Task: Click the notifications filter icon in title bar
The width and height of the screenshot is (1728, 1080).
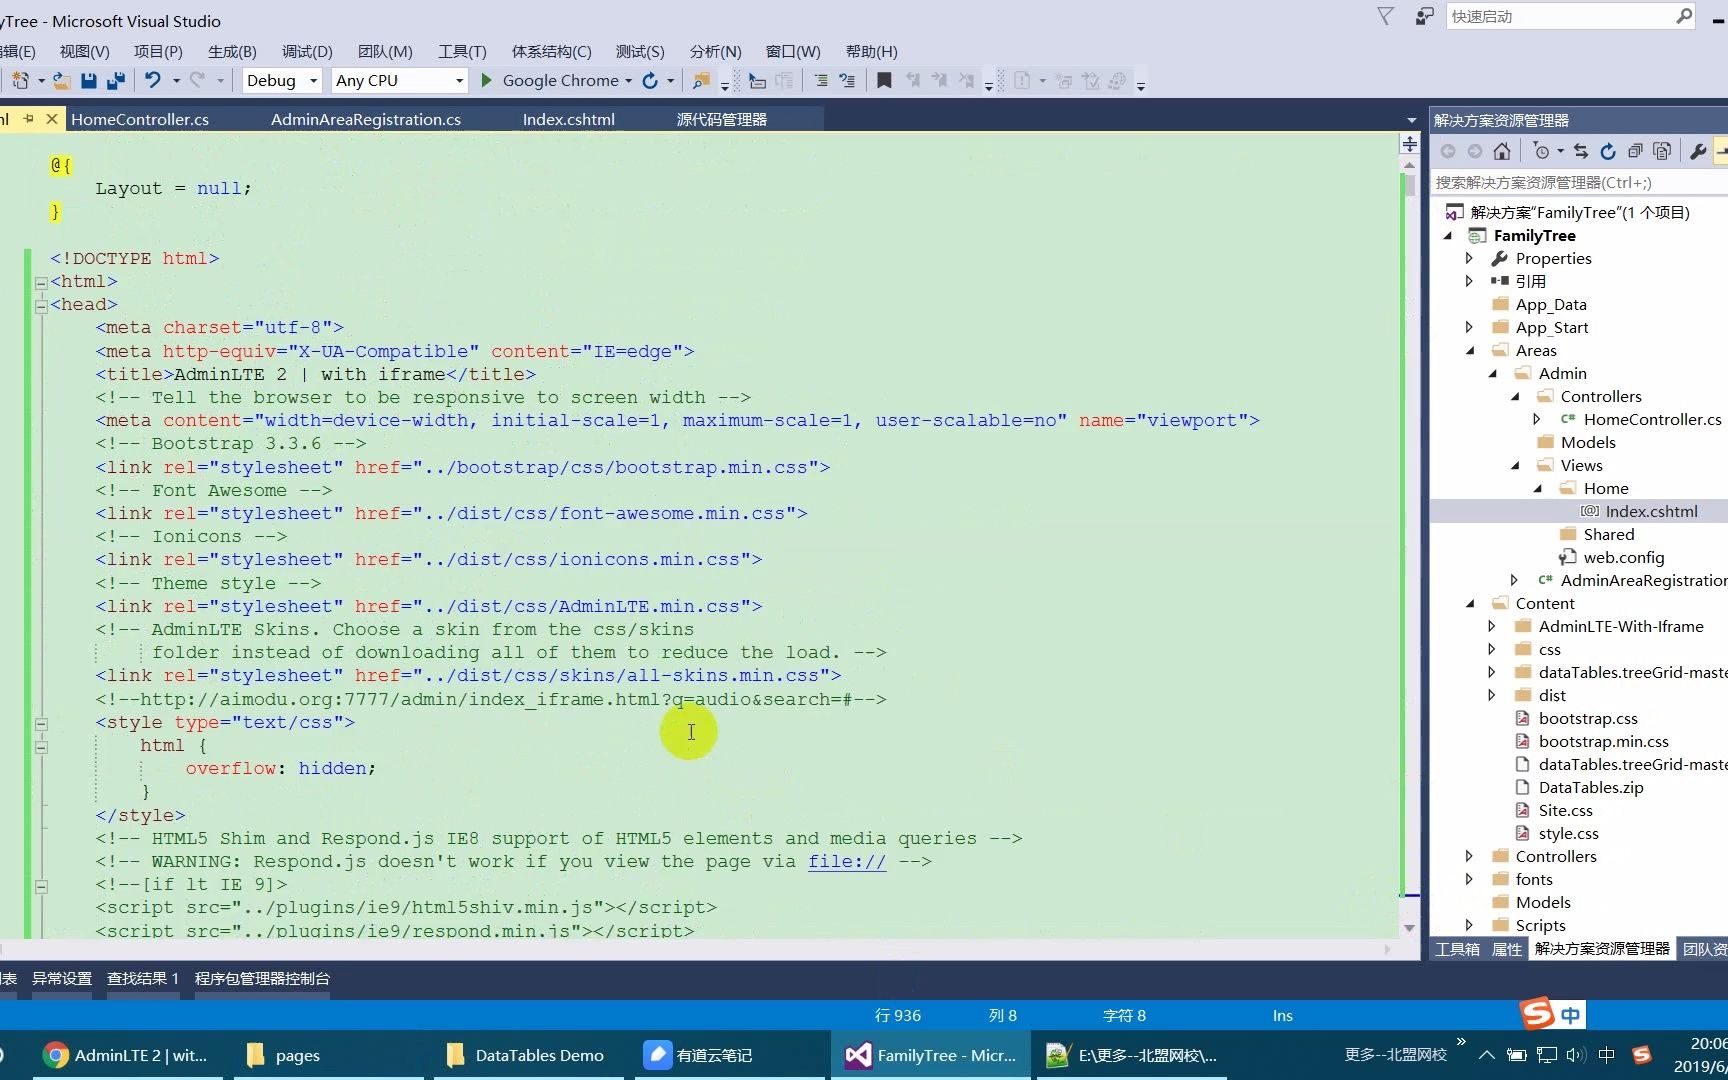Action: [x=1385, y=16]
